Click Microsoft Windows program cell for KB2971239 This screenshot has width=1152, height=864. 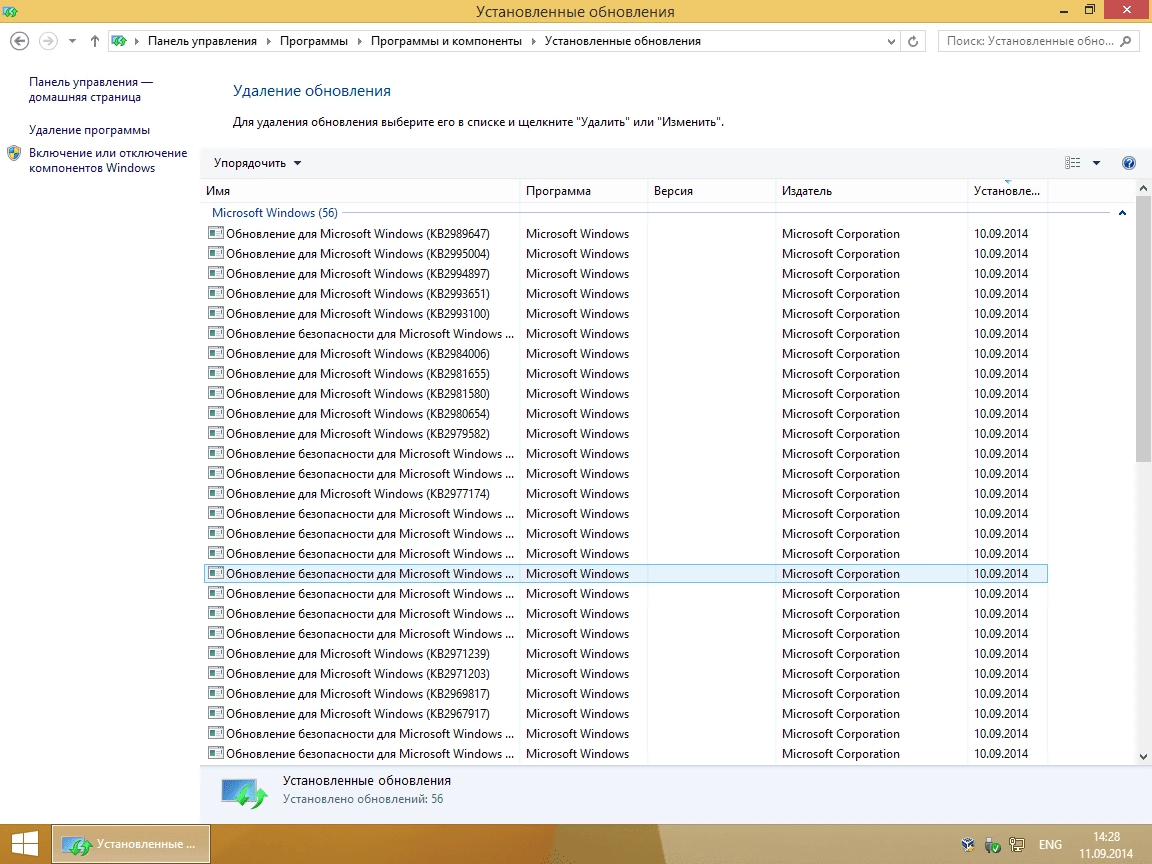[x=577, y=654]
